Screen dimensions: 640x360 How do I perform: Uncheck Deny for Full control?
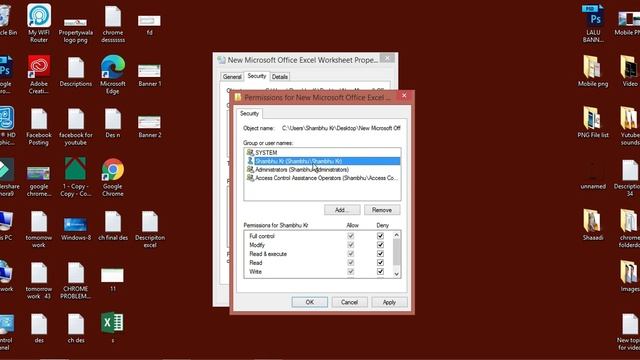pyautogui.click(x=380, y=236)
